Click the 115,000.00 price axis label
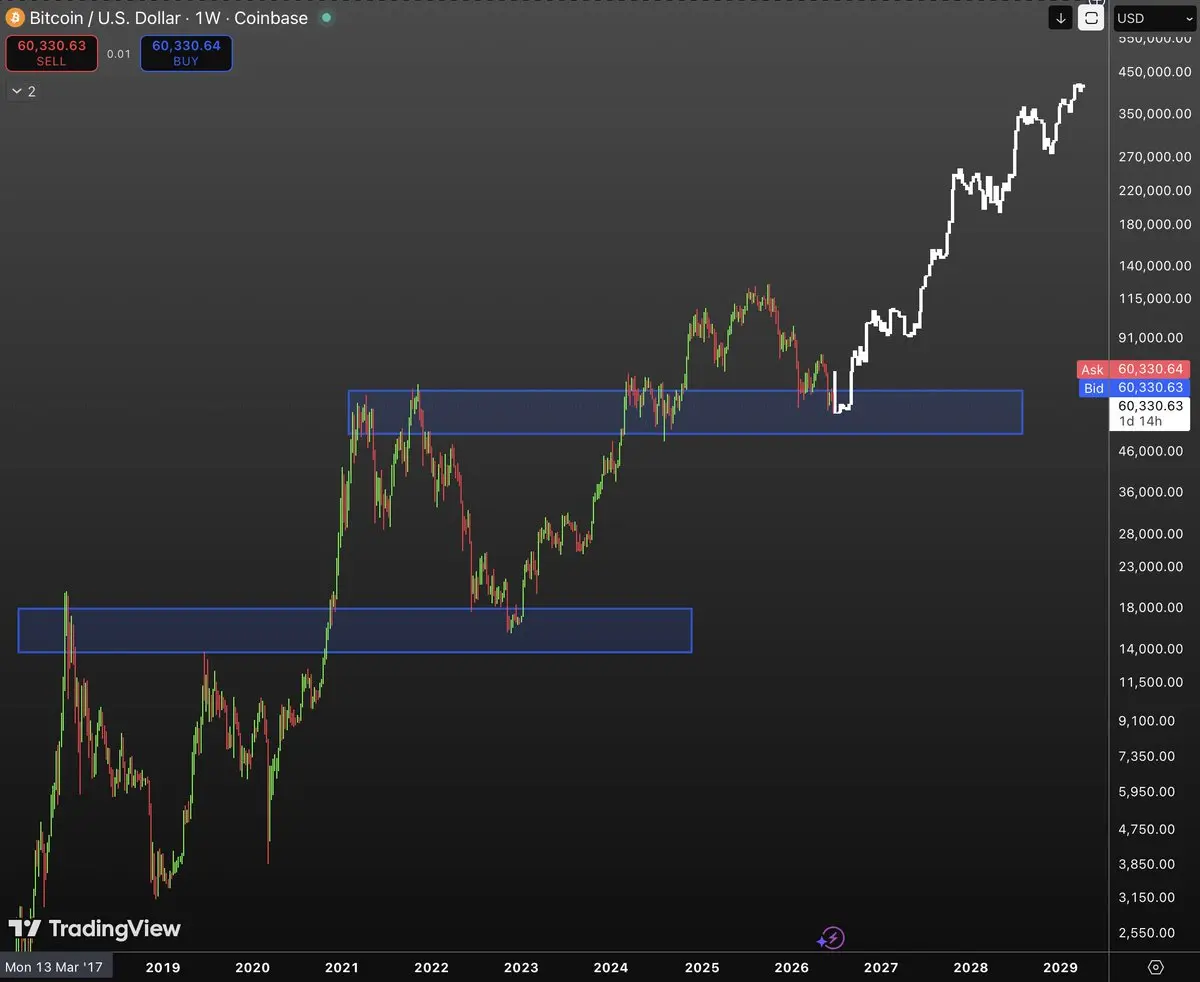This screenshot has height=982, width=1200. coord(1154,298)
